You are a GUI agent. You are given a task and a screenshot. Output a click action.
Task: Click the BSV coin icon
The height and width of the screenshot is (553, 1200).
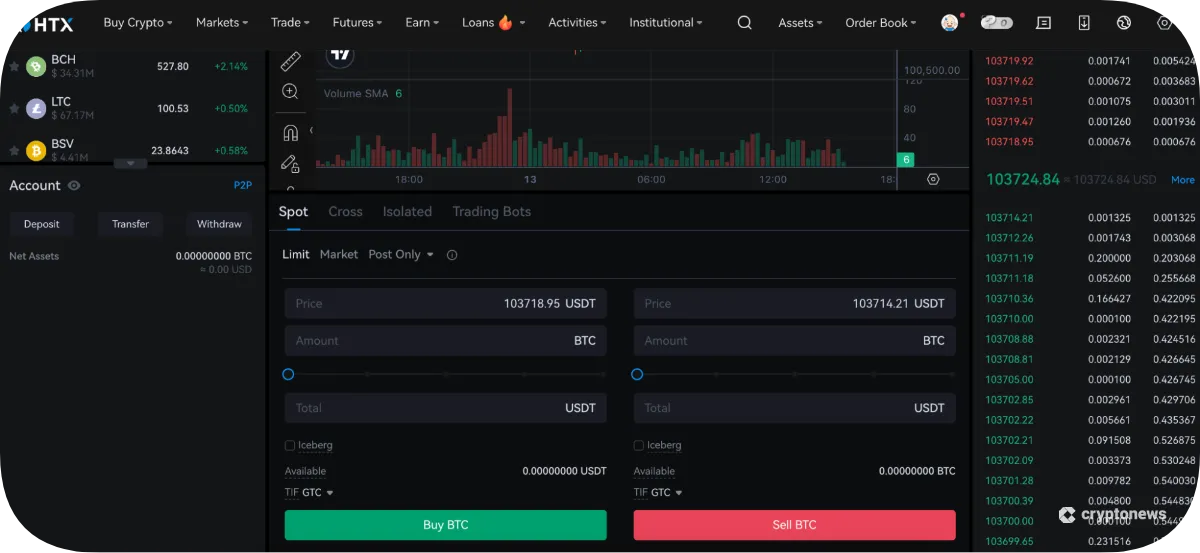[x=36, y=150]
